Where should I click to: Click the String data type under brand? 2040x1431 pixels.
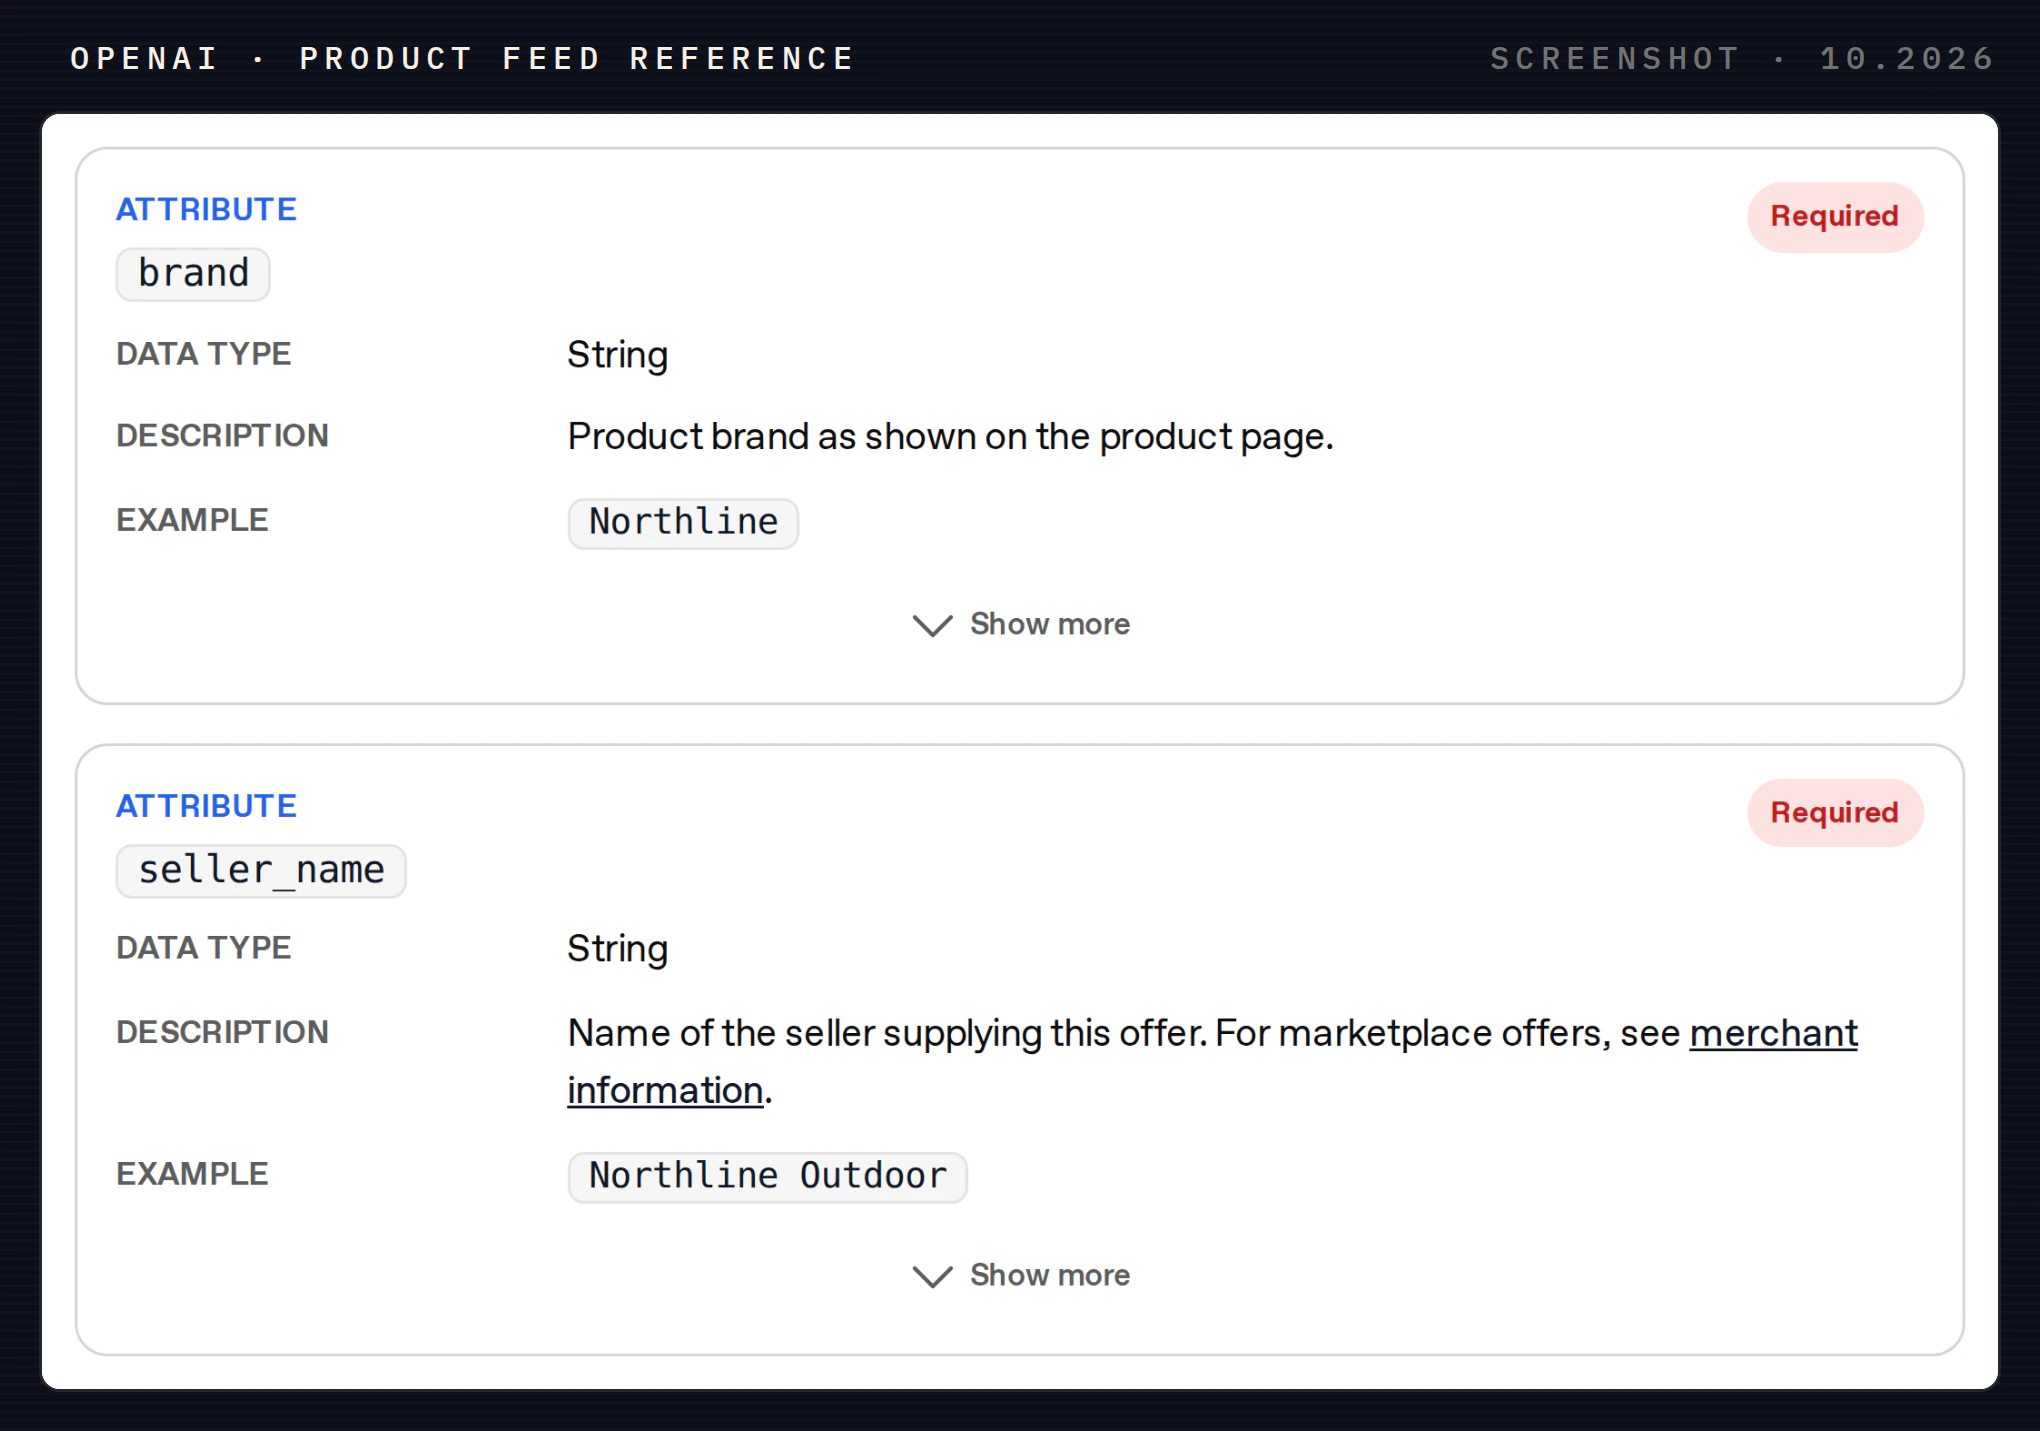point(617,355)
